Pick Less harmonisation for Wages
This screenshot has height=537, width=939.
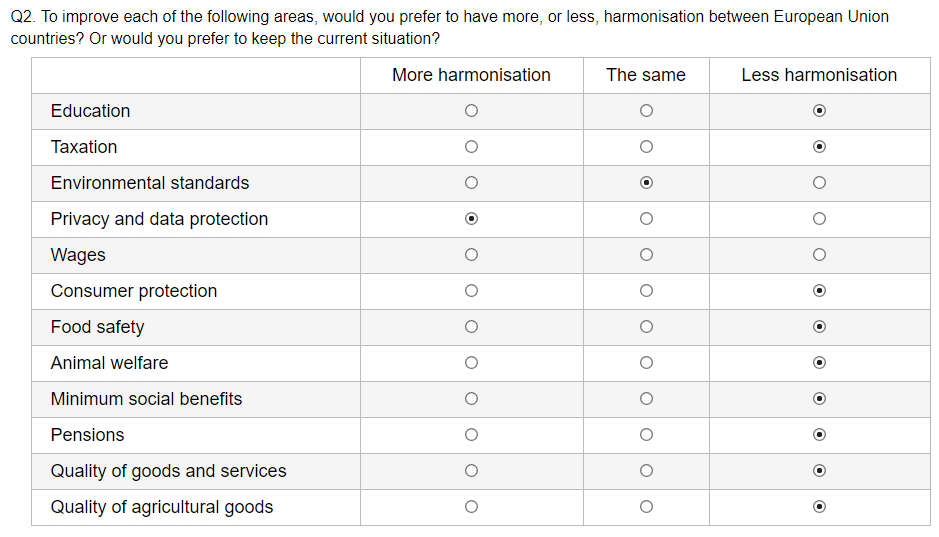tap(819, 255)
